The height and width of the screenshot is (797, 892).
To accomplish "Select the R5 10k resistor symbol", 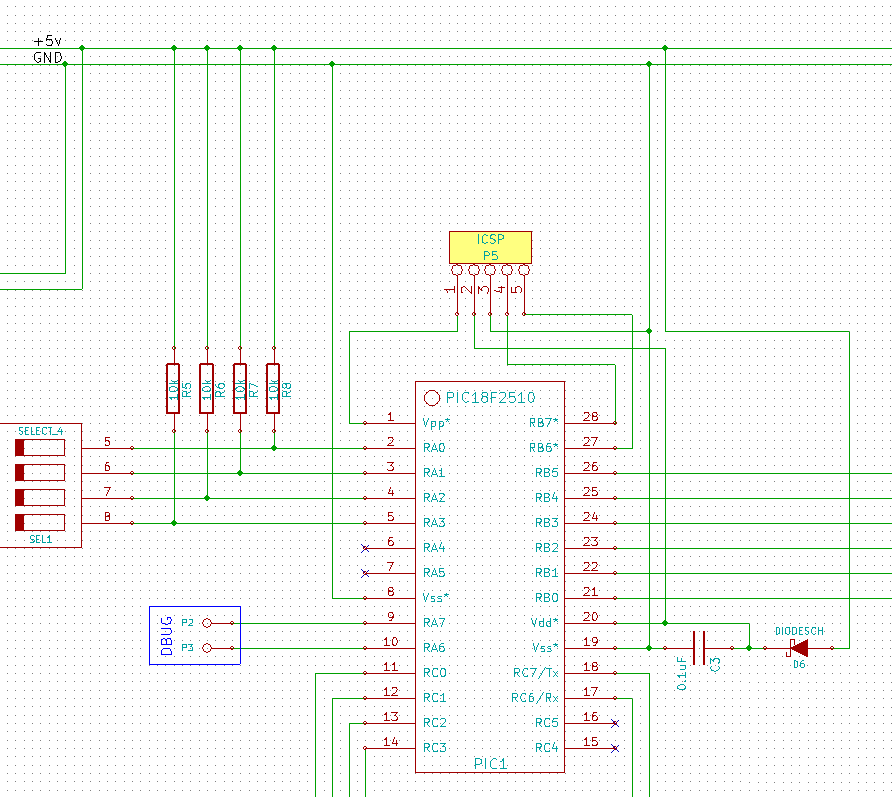I will point(173,389).
